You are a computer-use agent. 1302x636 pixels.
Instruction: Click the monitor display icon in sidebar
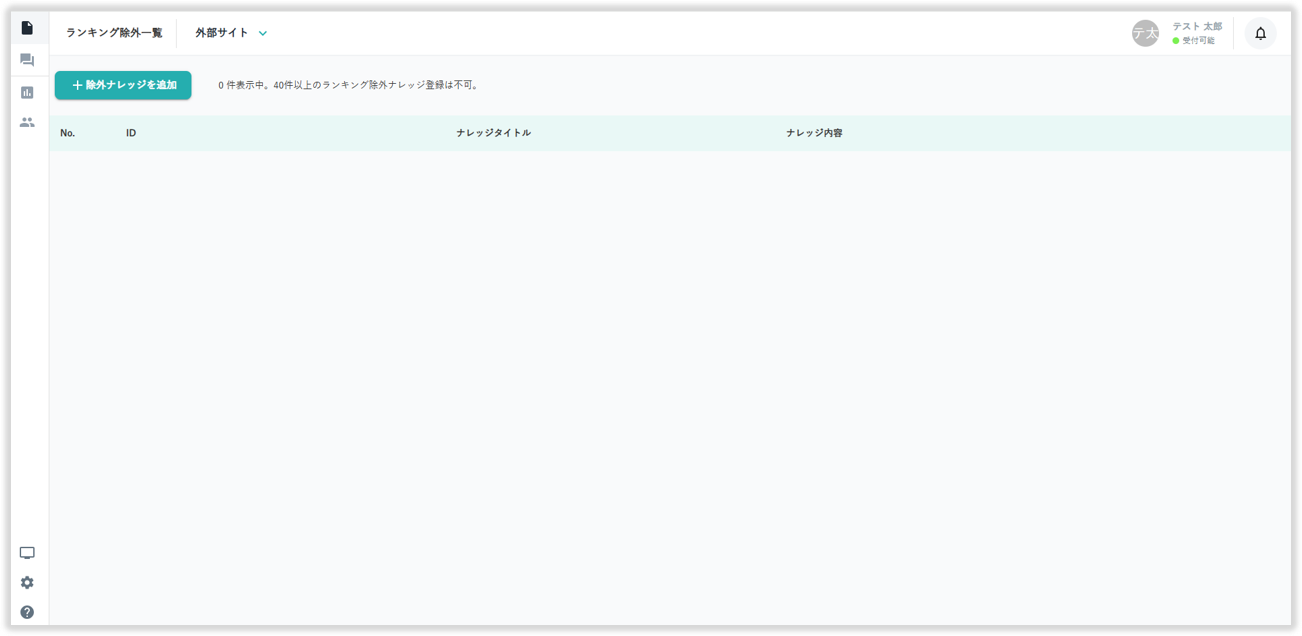[x=27, y=553]
